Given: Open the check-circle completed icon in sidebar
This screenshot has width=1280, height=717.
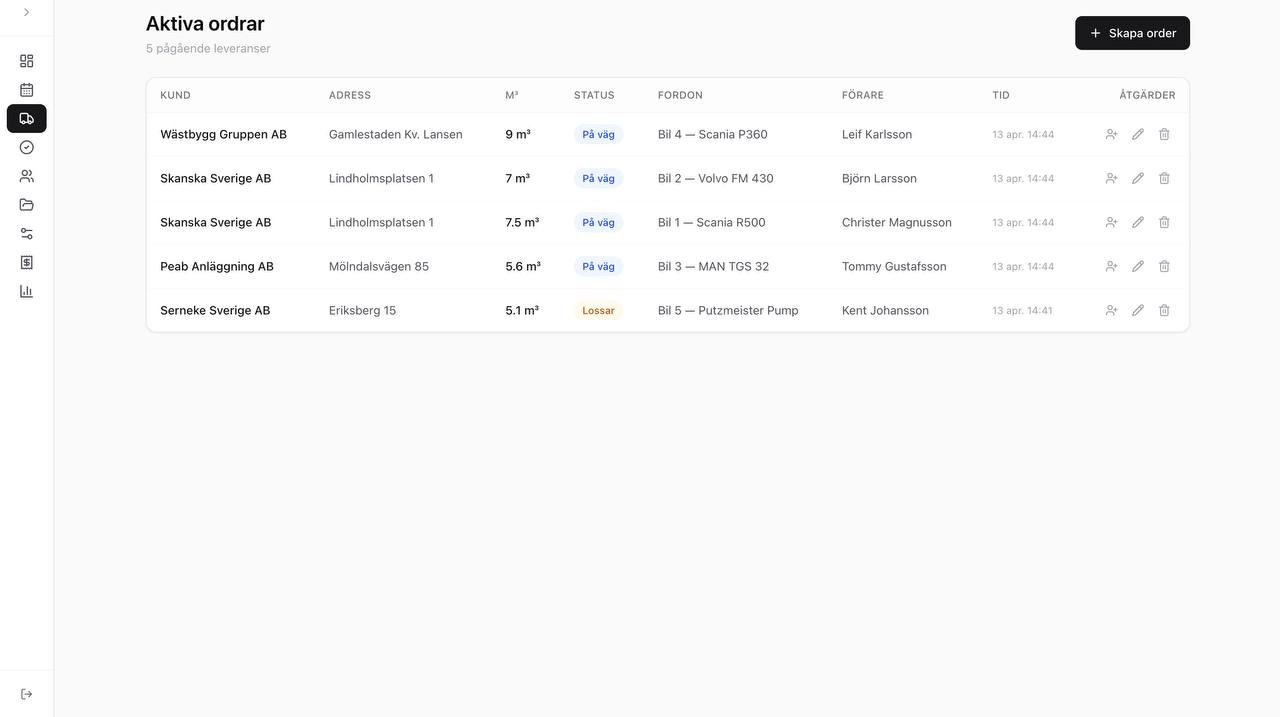Looking at the screenshot, I should tap(26, 147).
